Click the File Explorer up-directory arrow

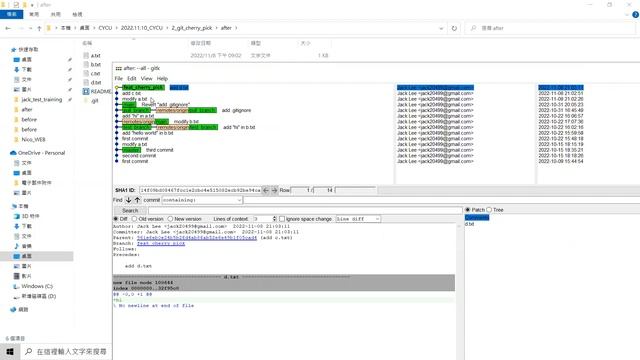(39, 28)
